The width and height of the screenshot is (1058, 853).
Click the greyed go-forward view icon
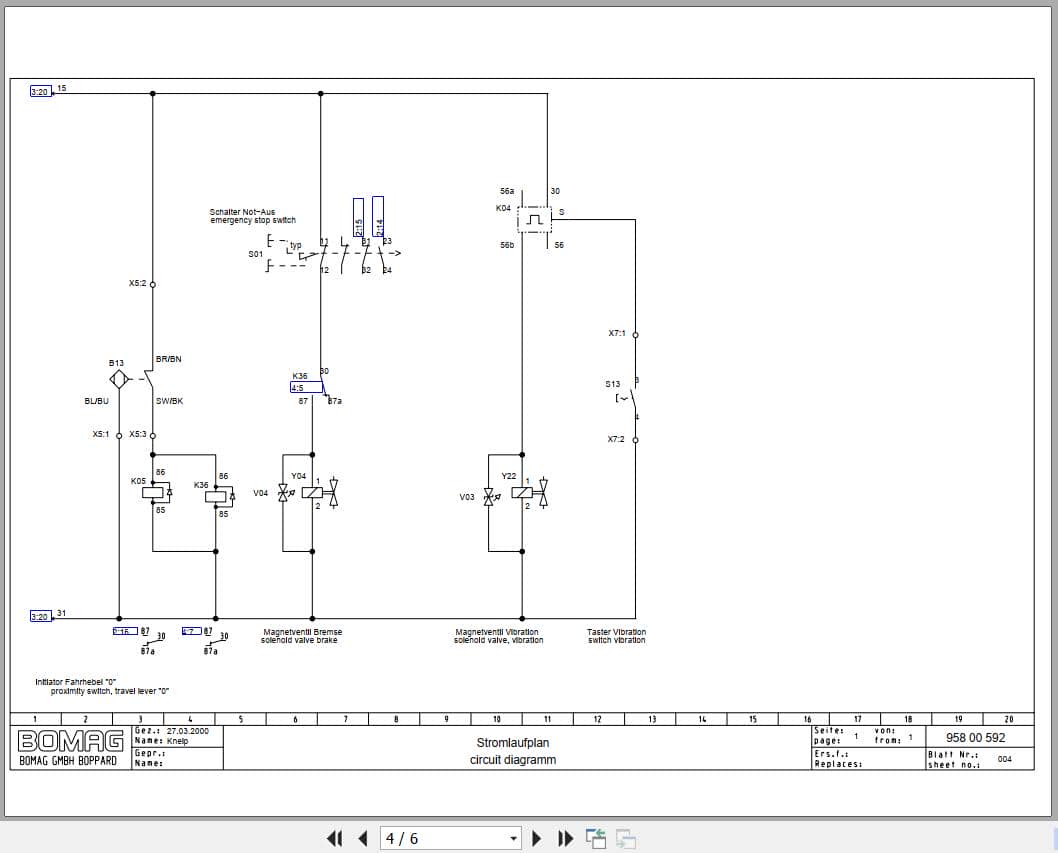[x=625, y=839]
